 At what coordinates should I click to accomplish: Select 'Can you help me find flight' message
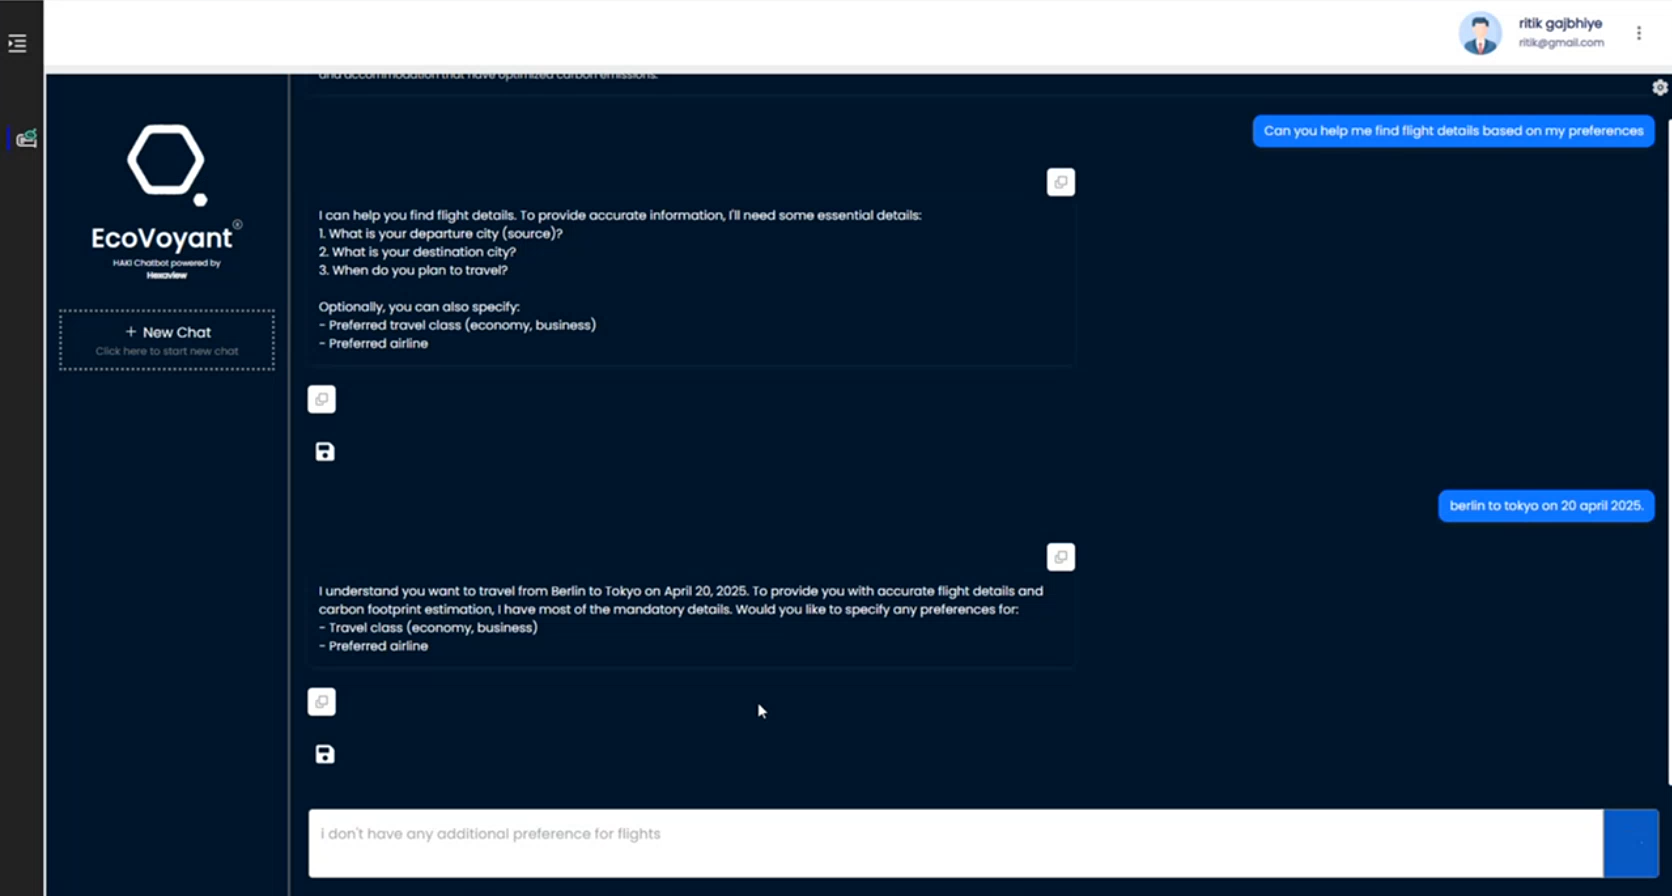1452,131
